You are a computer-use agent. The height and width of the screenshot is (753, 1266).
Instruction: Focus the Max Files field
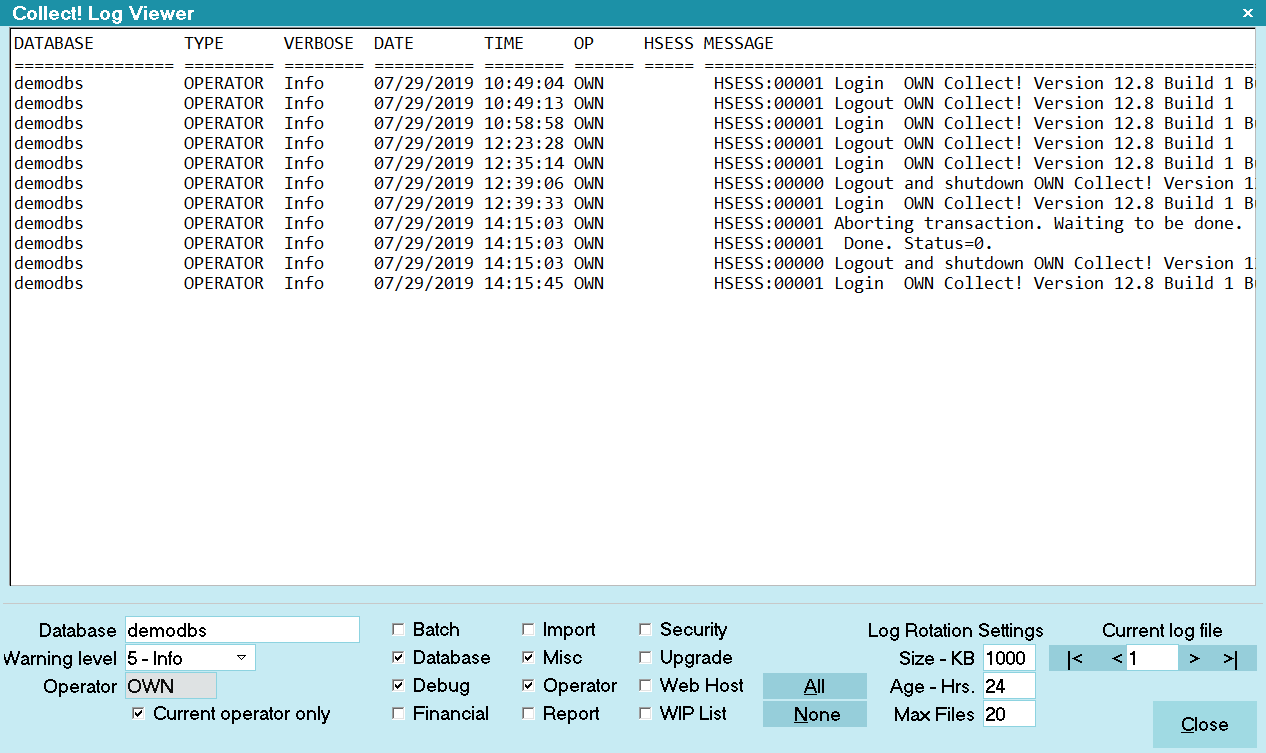1008,714
